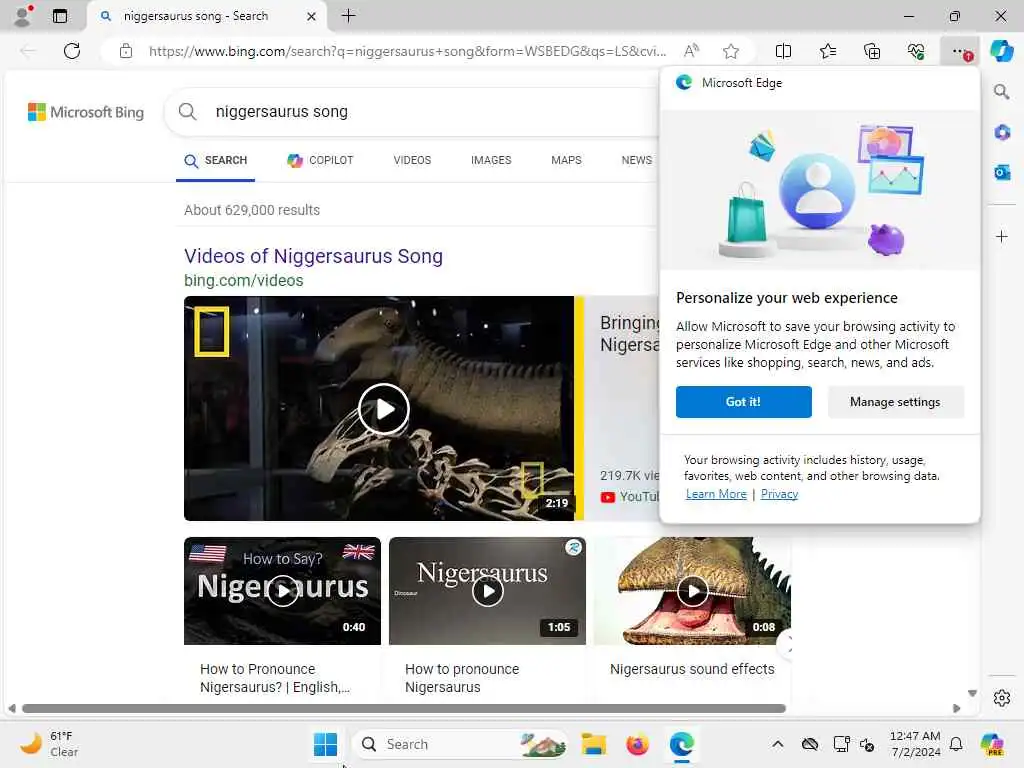Click the scroll right arrow

(956, 709)
